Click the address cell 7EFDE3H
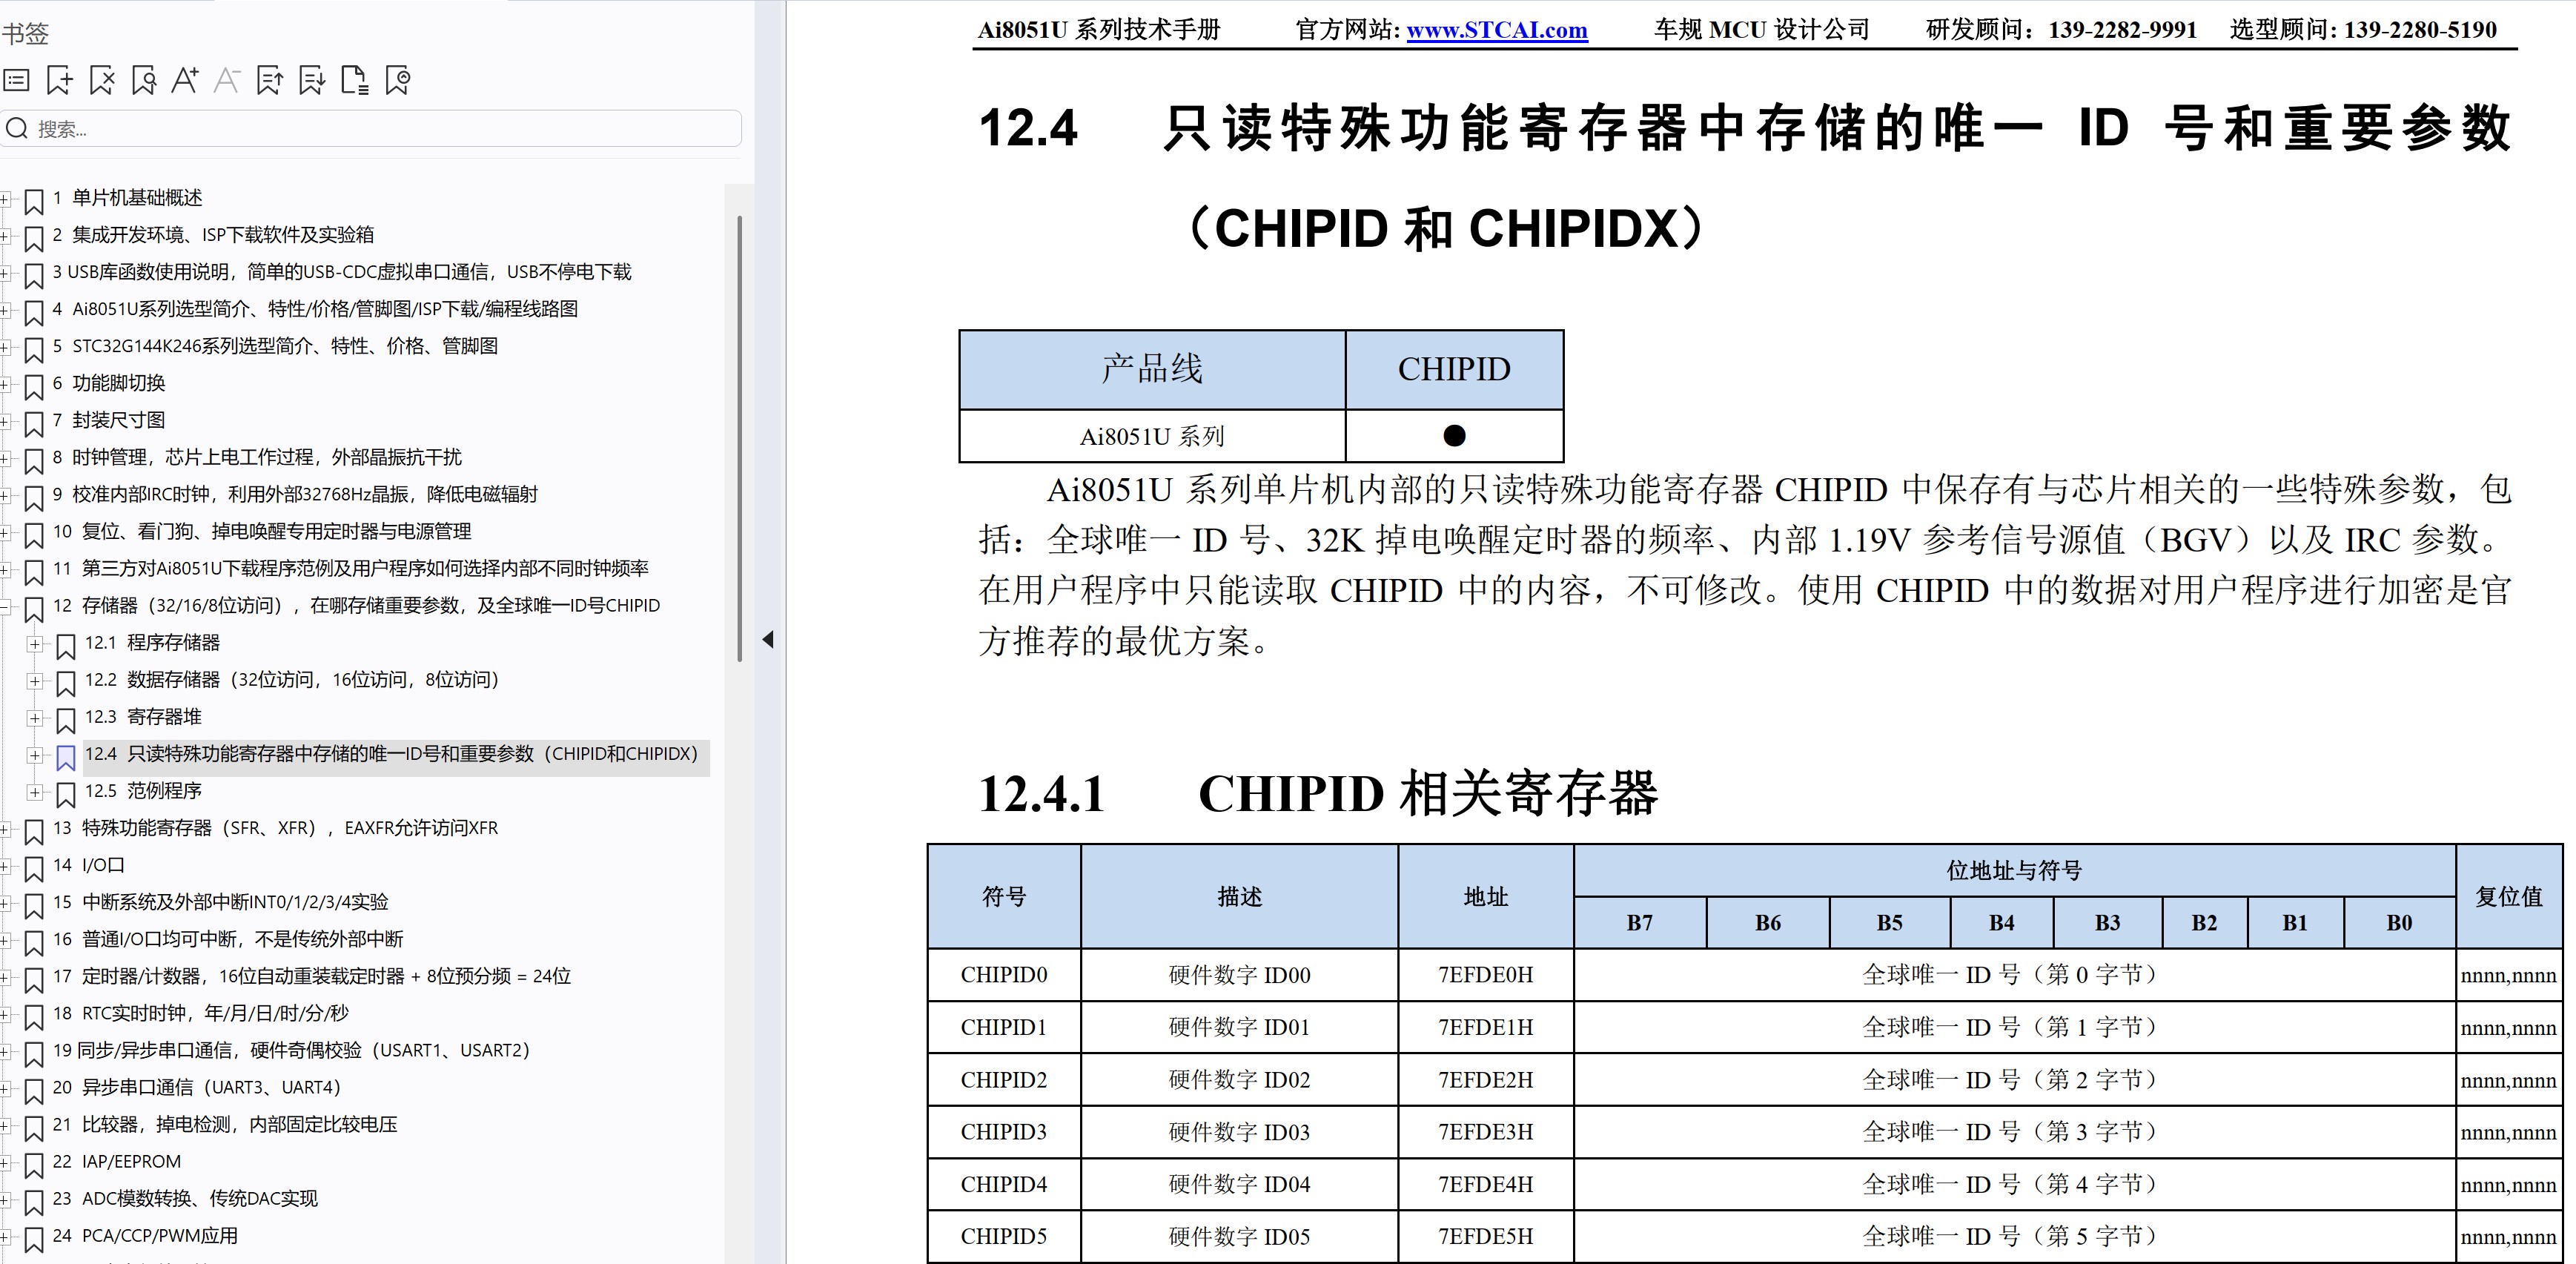This screenshot has height=1264, width=2576. pos(1486,1132)
